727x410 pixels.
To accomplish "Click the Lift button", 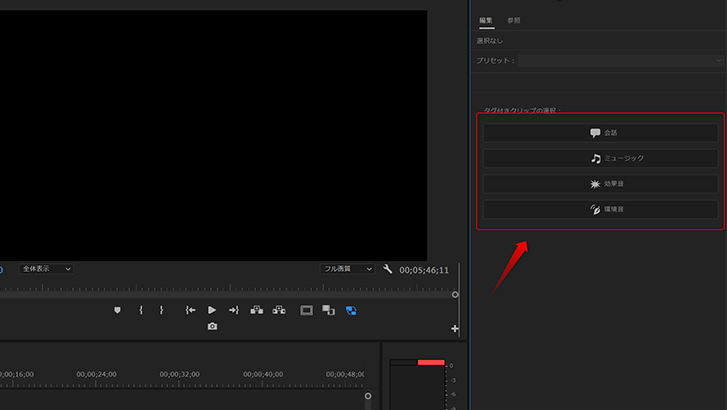I will tap(256, 310).
